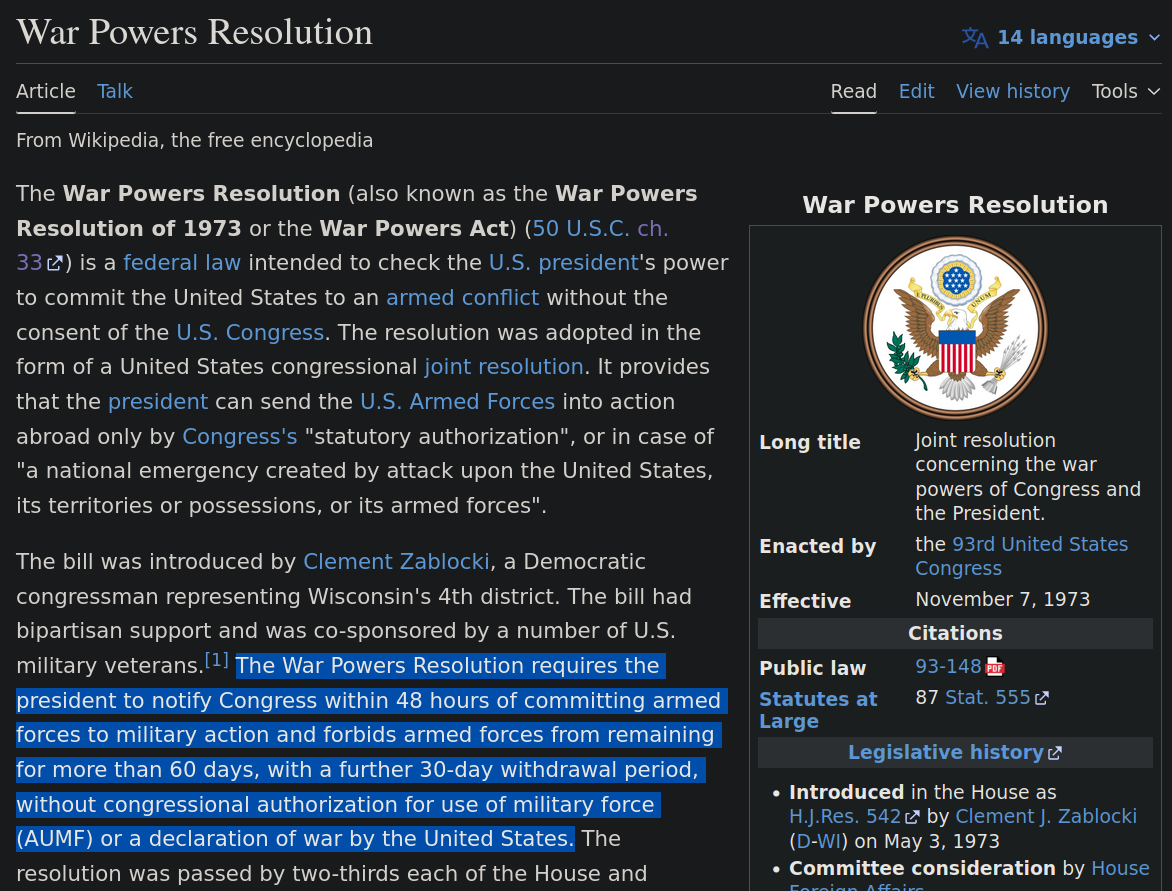Image resolution: width=1172 pixels, height=891 pixels.
Task: Click the Citations section header in infobox
Action: tap(955, 633)
